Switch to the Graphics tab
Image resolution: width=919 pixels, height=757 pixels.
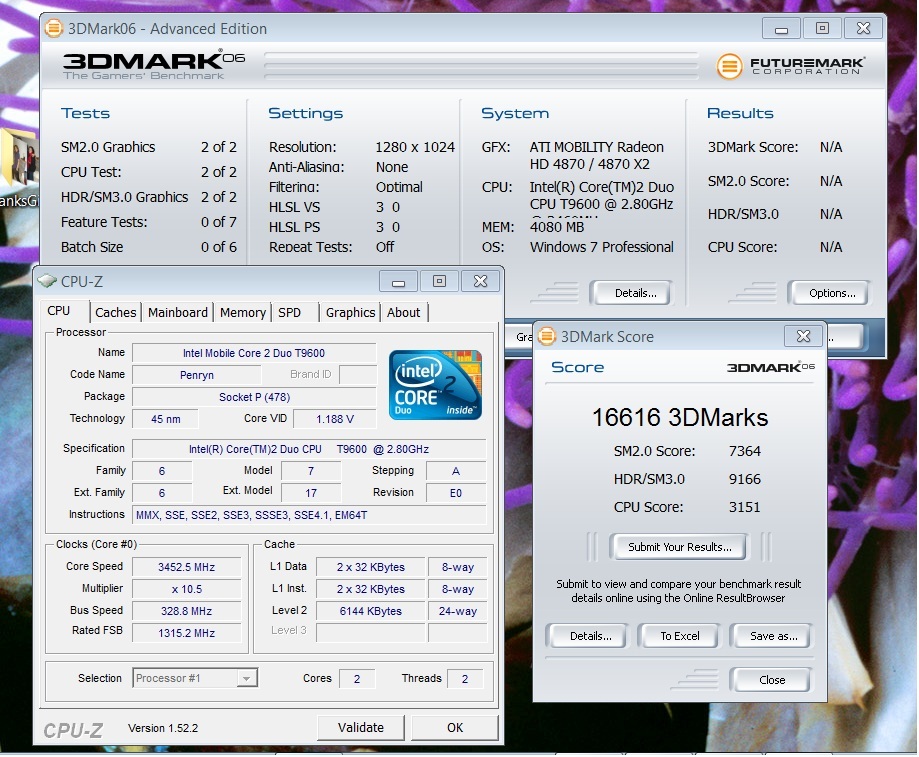point(350,313)
